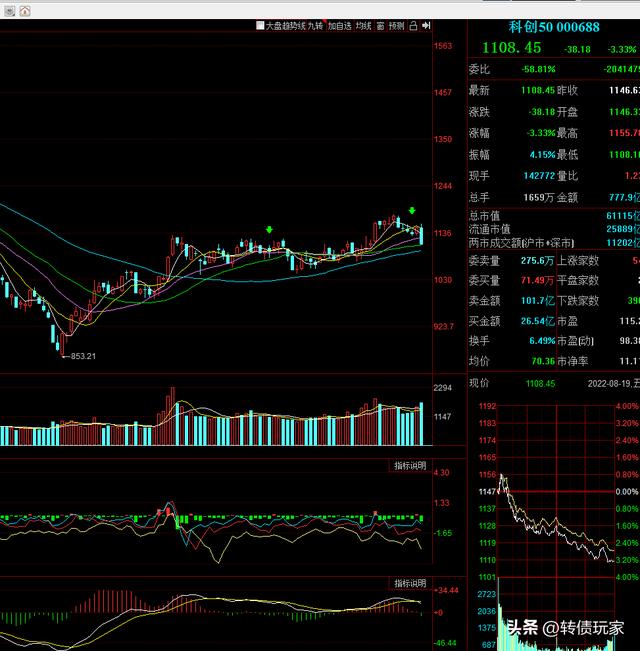Click the 853.21 low price label
Screen dimensions: 640x651
click(x=80, y=356)
